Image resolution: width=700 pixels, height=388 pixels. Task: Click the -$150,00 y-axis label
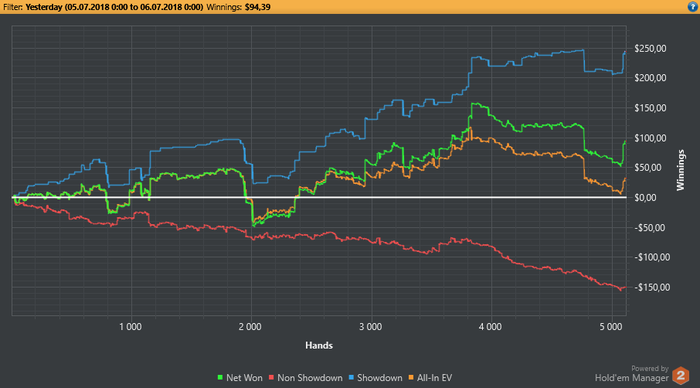(652, 287)
